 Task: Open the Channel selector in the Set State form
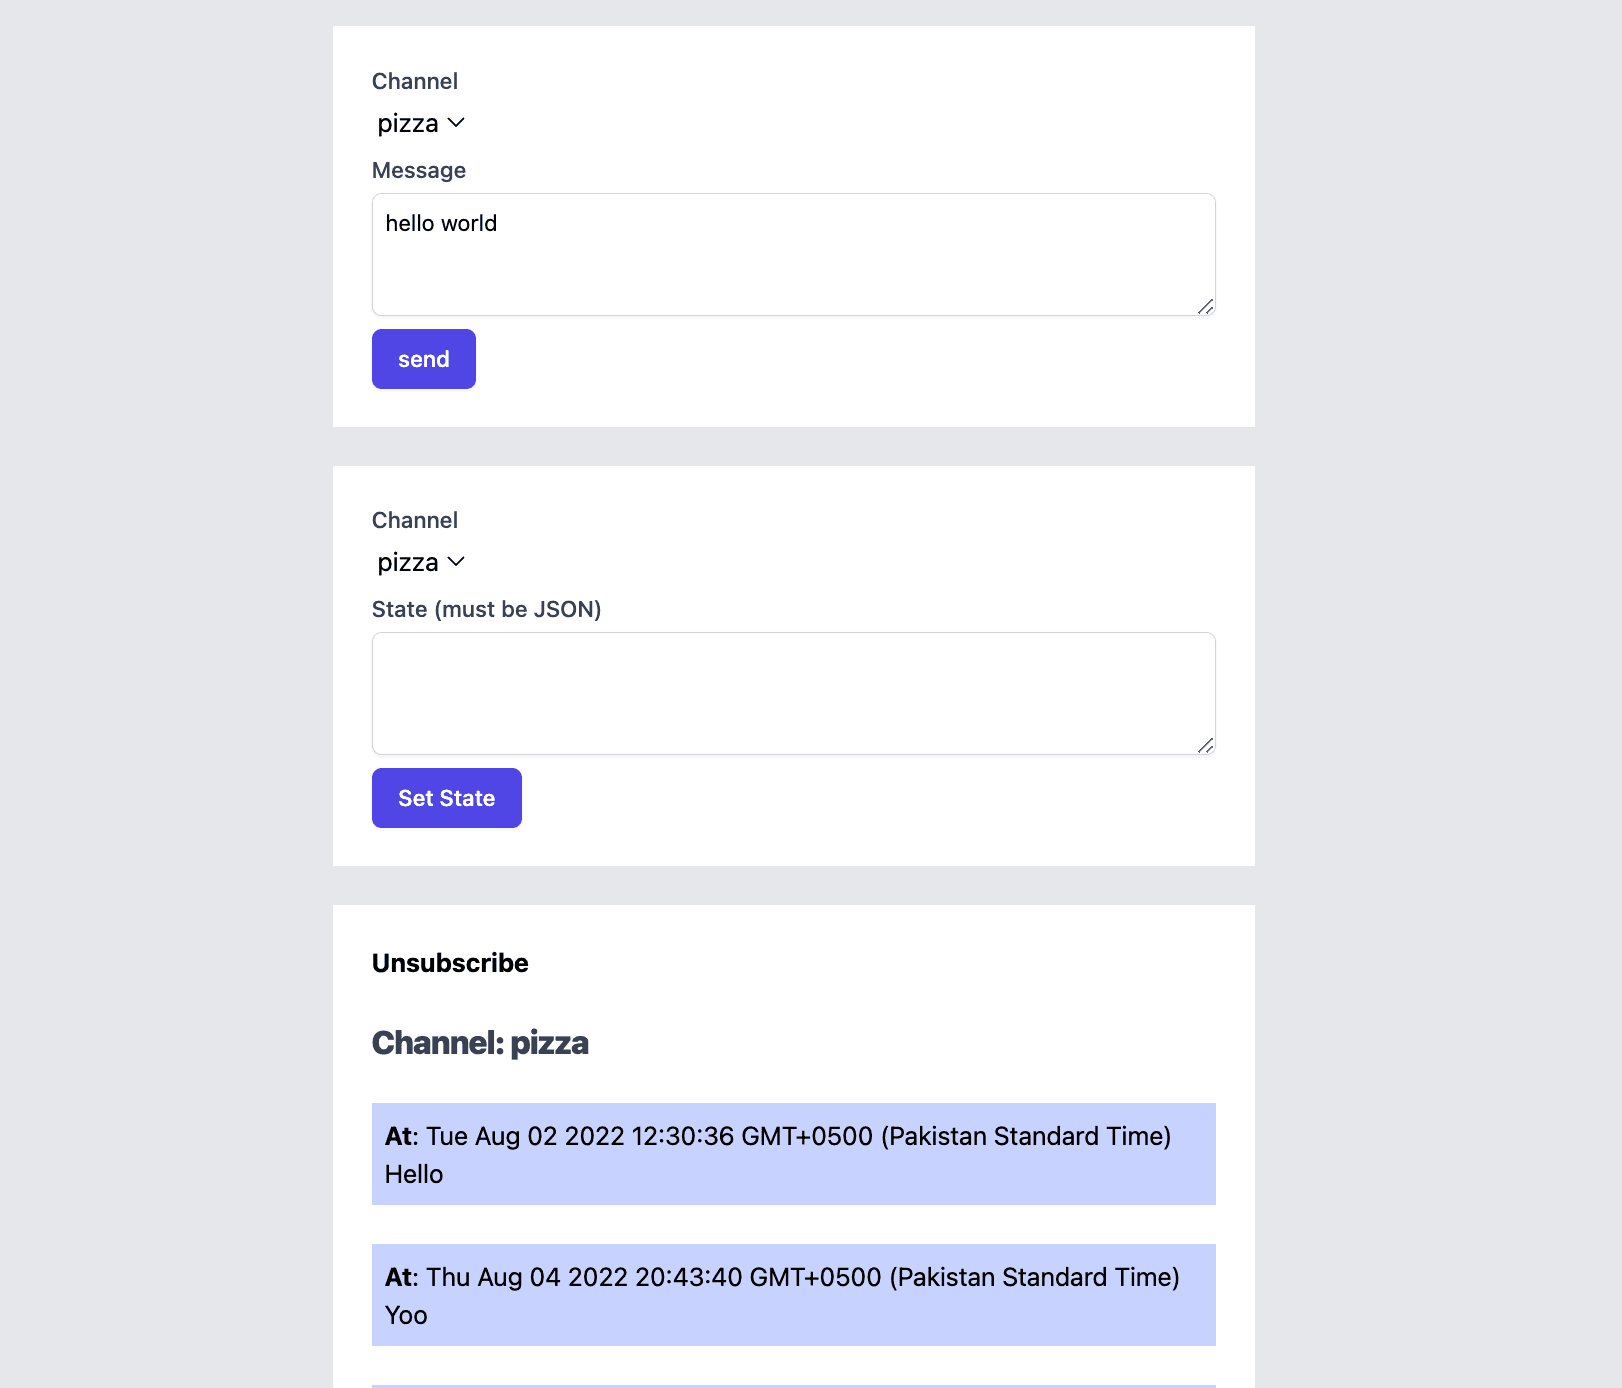tap(420, 562)
